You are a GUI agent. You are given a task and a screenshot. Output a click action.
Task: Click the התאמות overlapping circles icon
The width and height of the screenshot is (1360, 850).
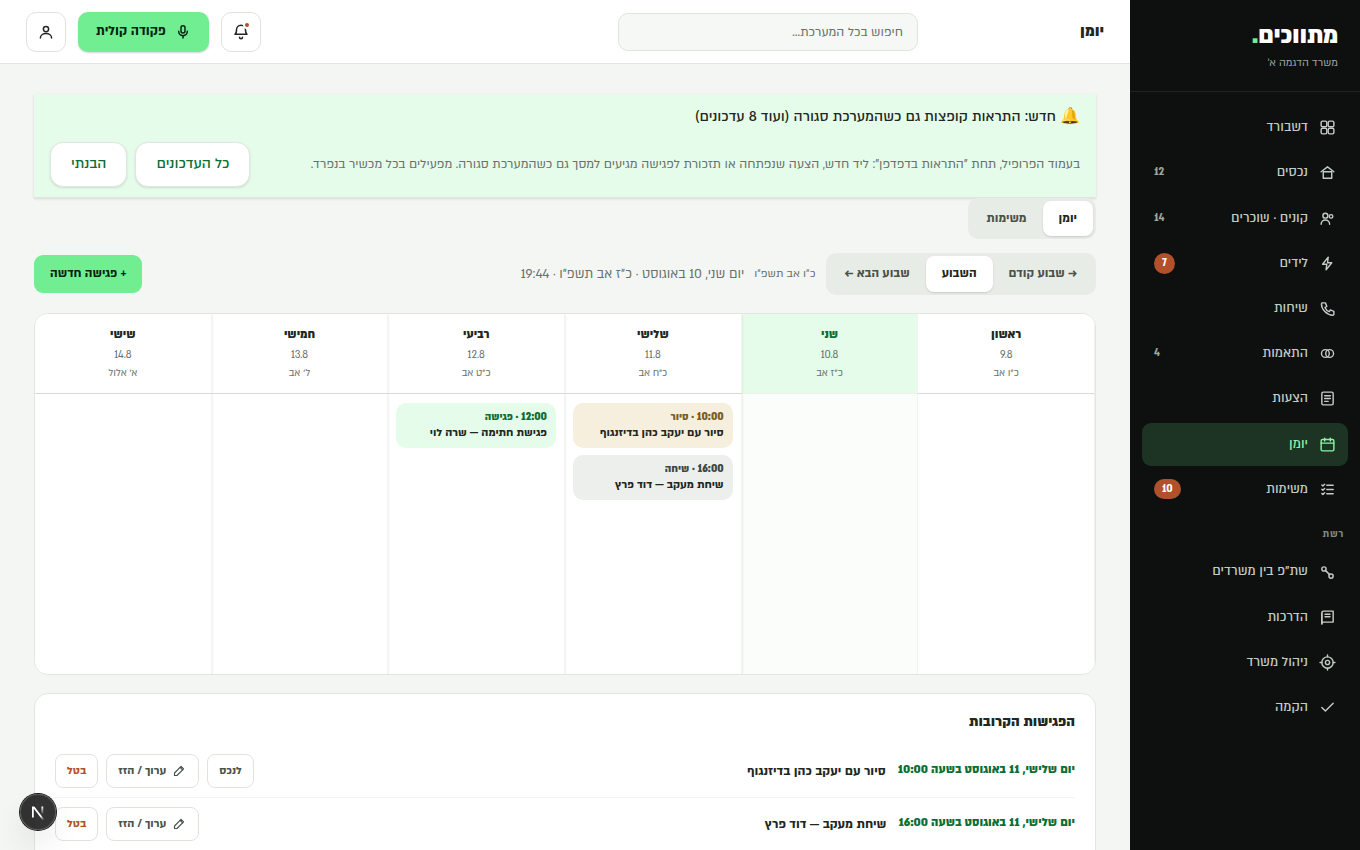click(x=1327, y=353)
